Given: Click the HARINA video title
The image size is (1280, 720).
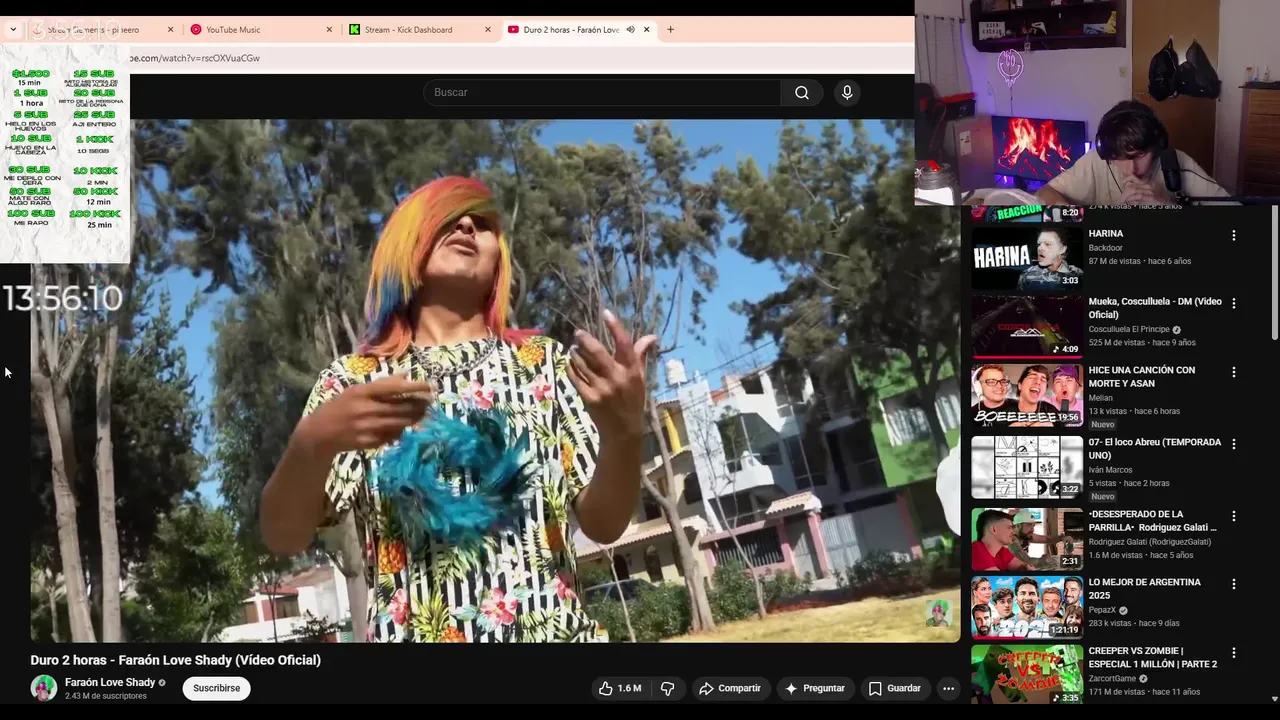Looking at the screenshot, I should 1106,234.
